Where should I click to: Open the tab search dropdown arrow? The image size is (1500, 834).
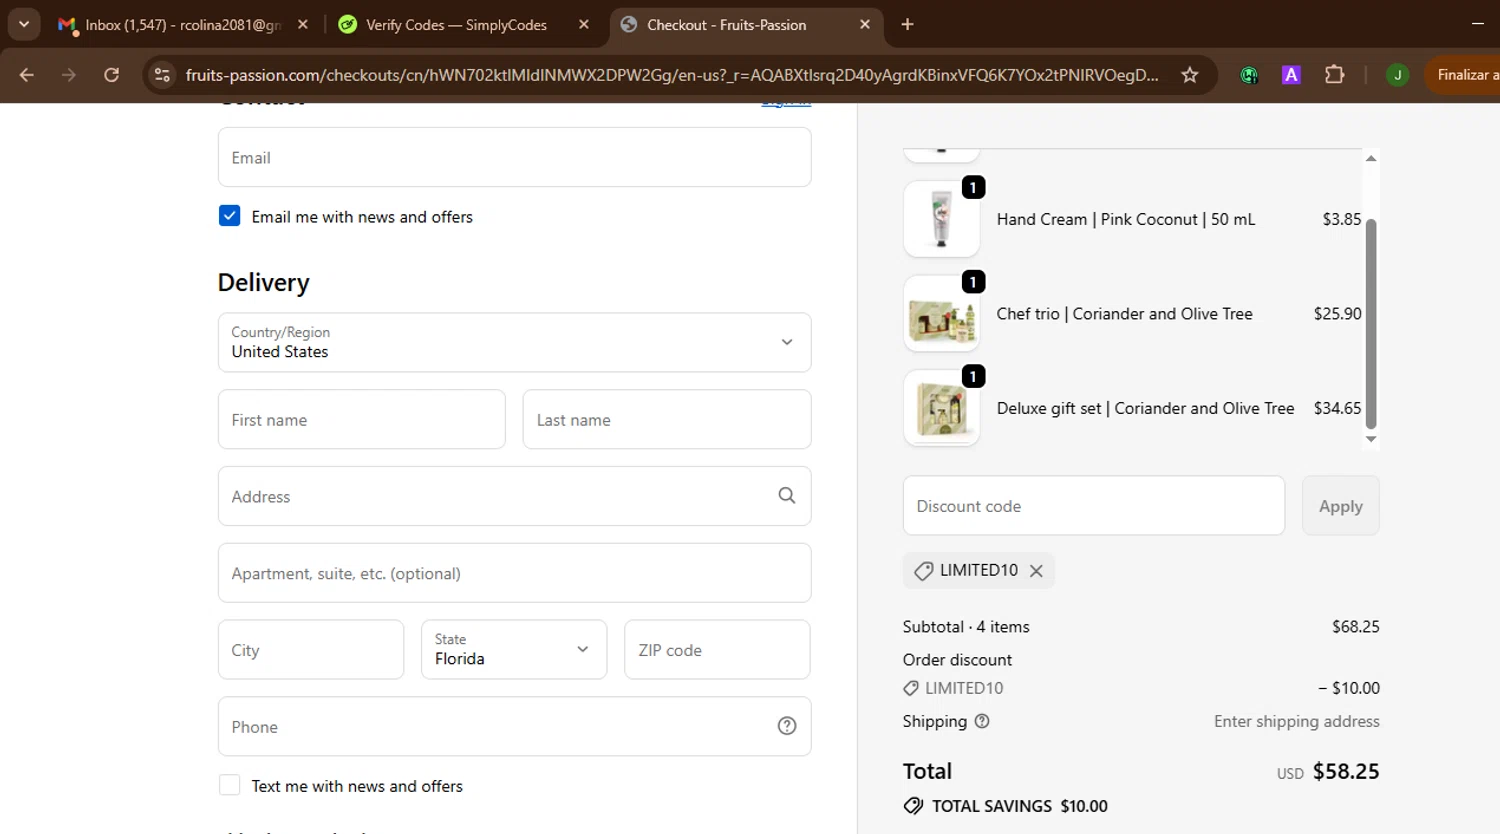click(x=24, y=24)
